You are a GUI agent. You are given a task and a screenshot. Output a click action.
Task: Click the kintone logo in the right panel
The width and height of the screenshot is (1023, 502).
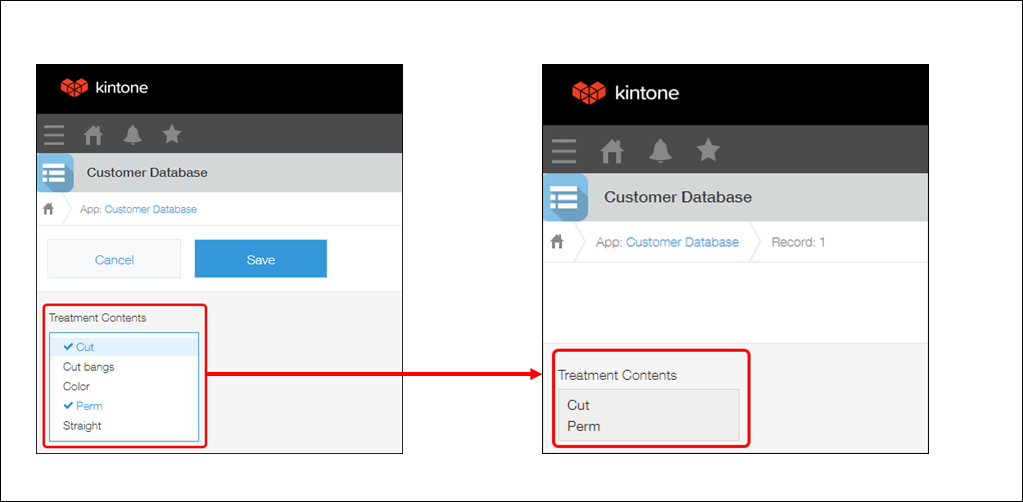[625, 93]
